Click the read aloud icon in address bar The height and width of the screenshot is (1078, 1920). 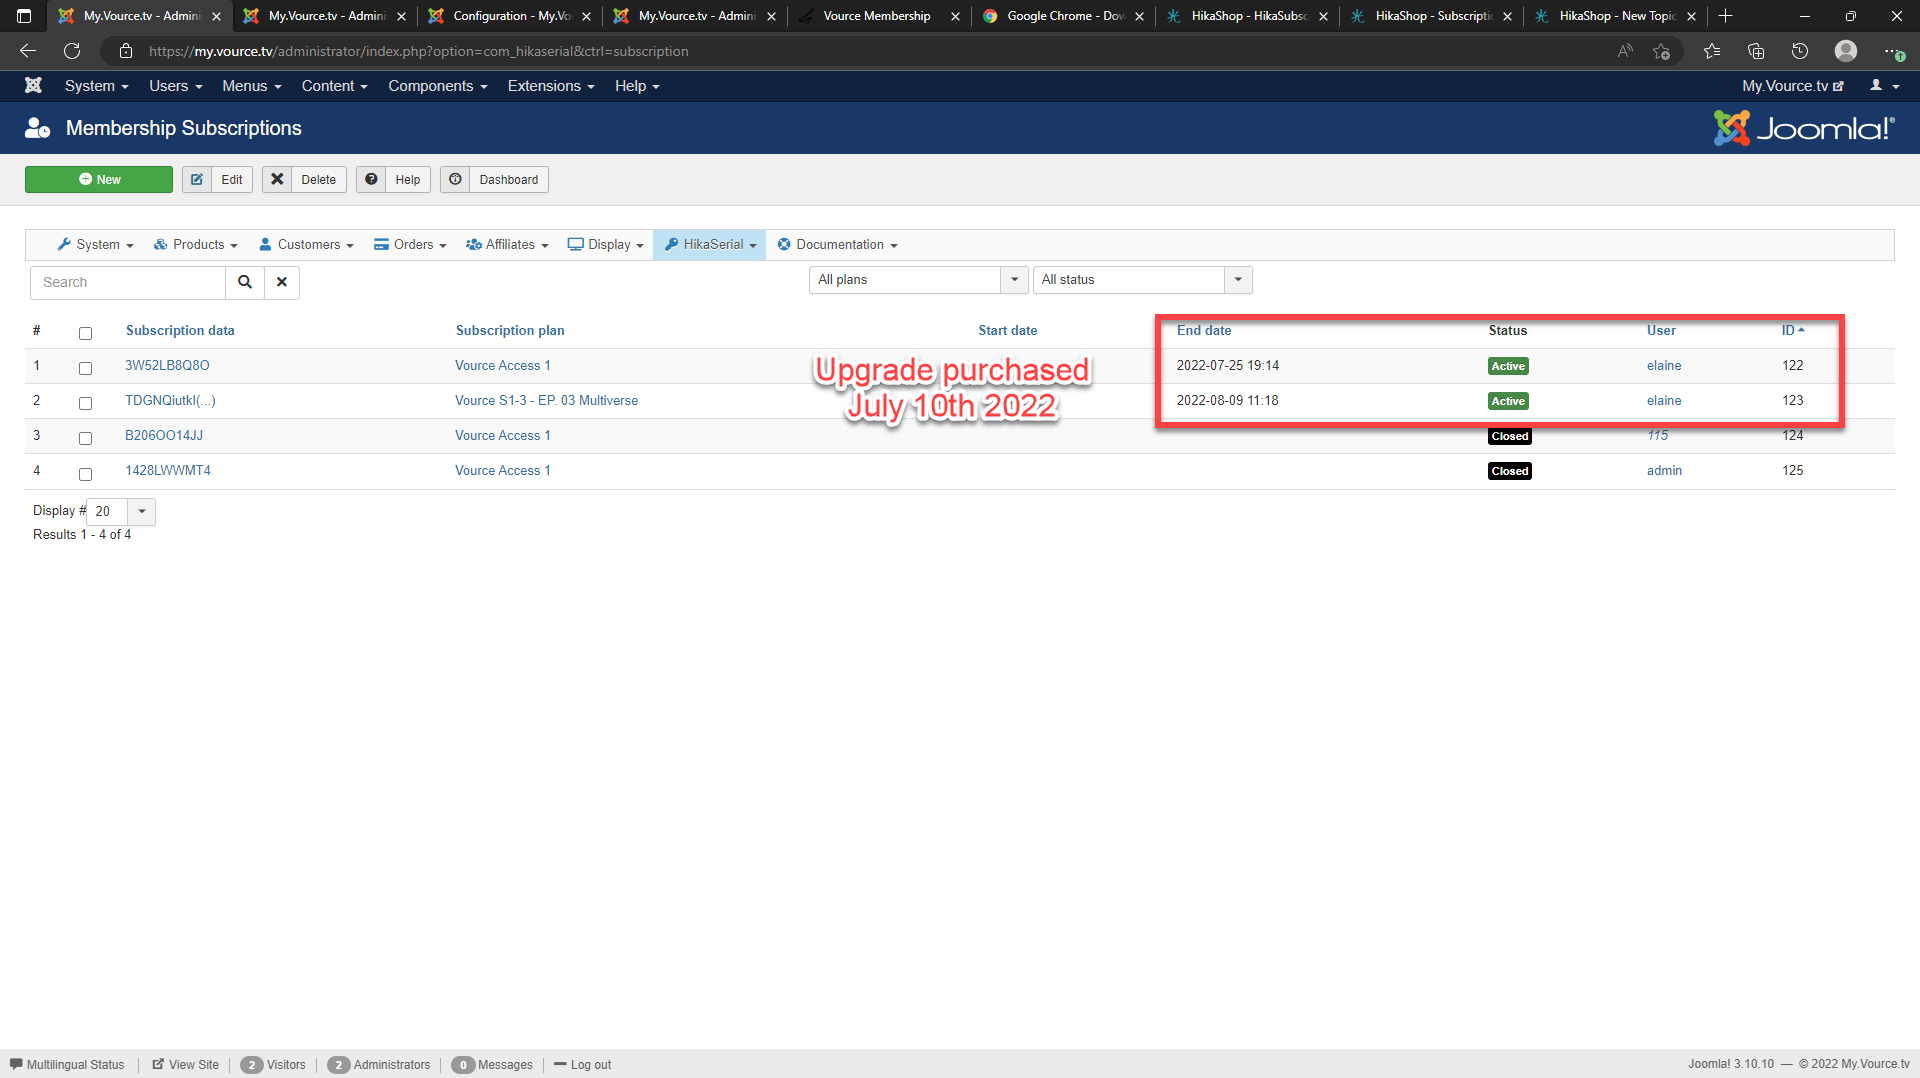click(x=1625, y=51)
